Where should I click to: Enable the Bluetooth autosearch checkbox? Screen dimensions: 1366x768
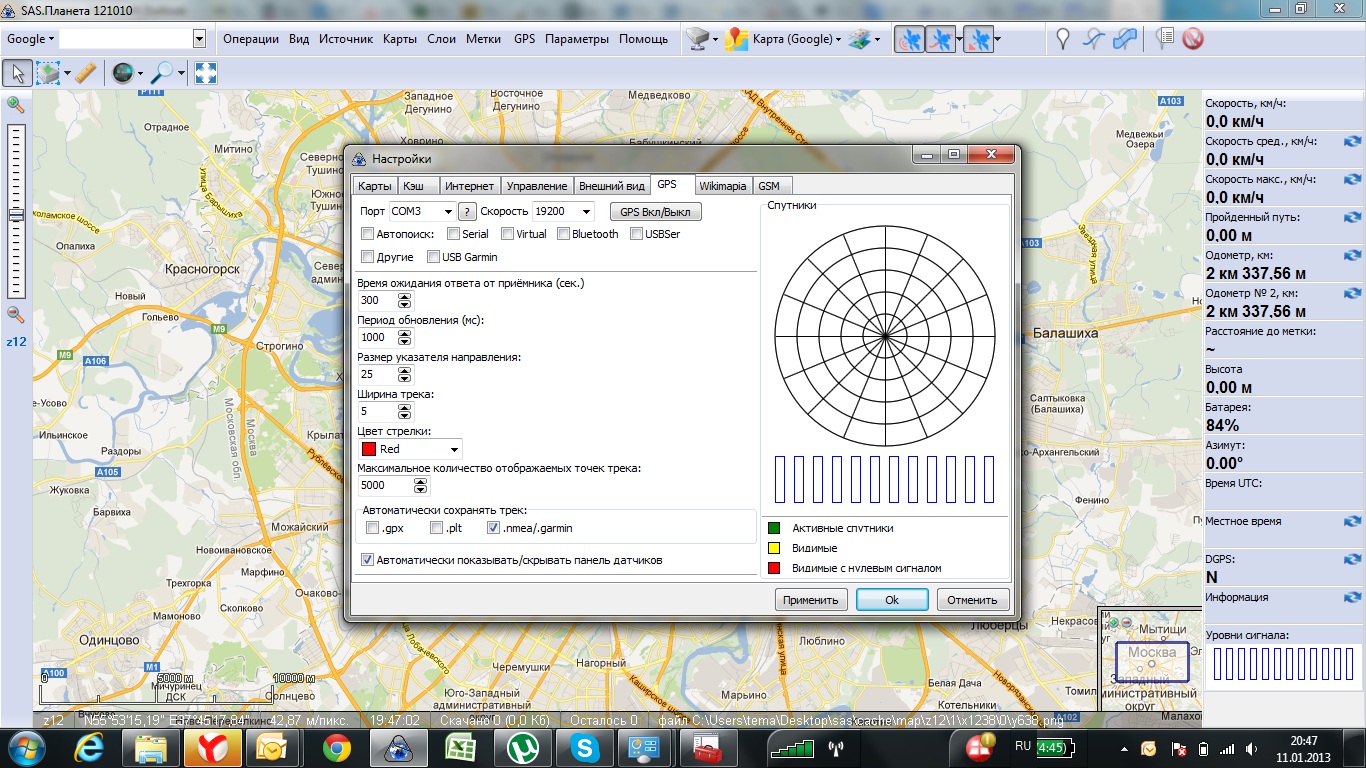tap(564, 234)
